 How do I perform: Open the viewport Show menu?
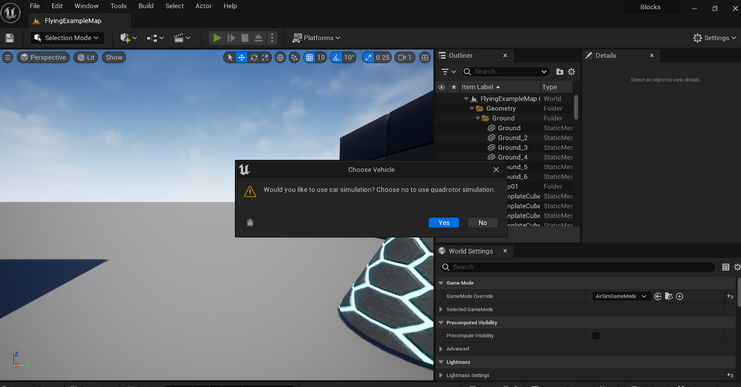pyautogui.click(x=114, y=57)
